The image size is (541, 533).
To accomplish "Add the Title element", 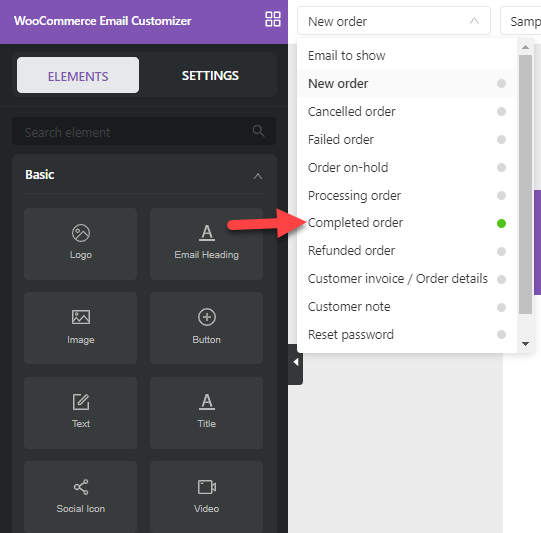I will point(206,413).
